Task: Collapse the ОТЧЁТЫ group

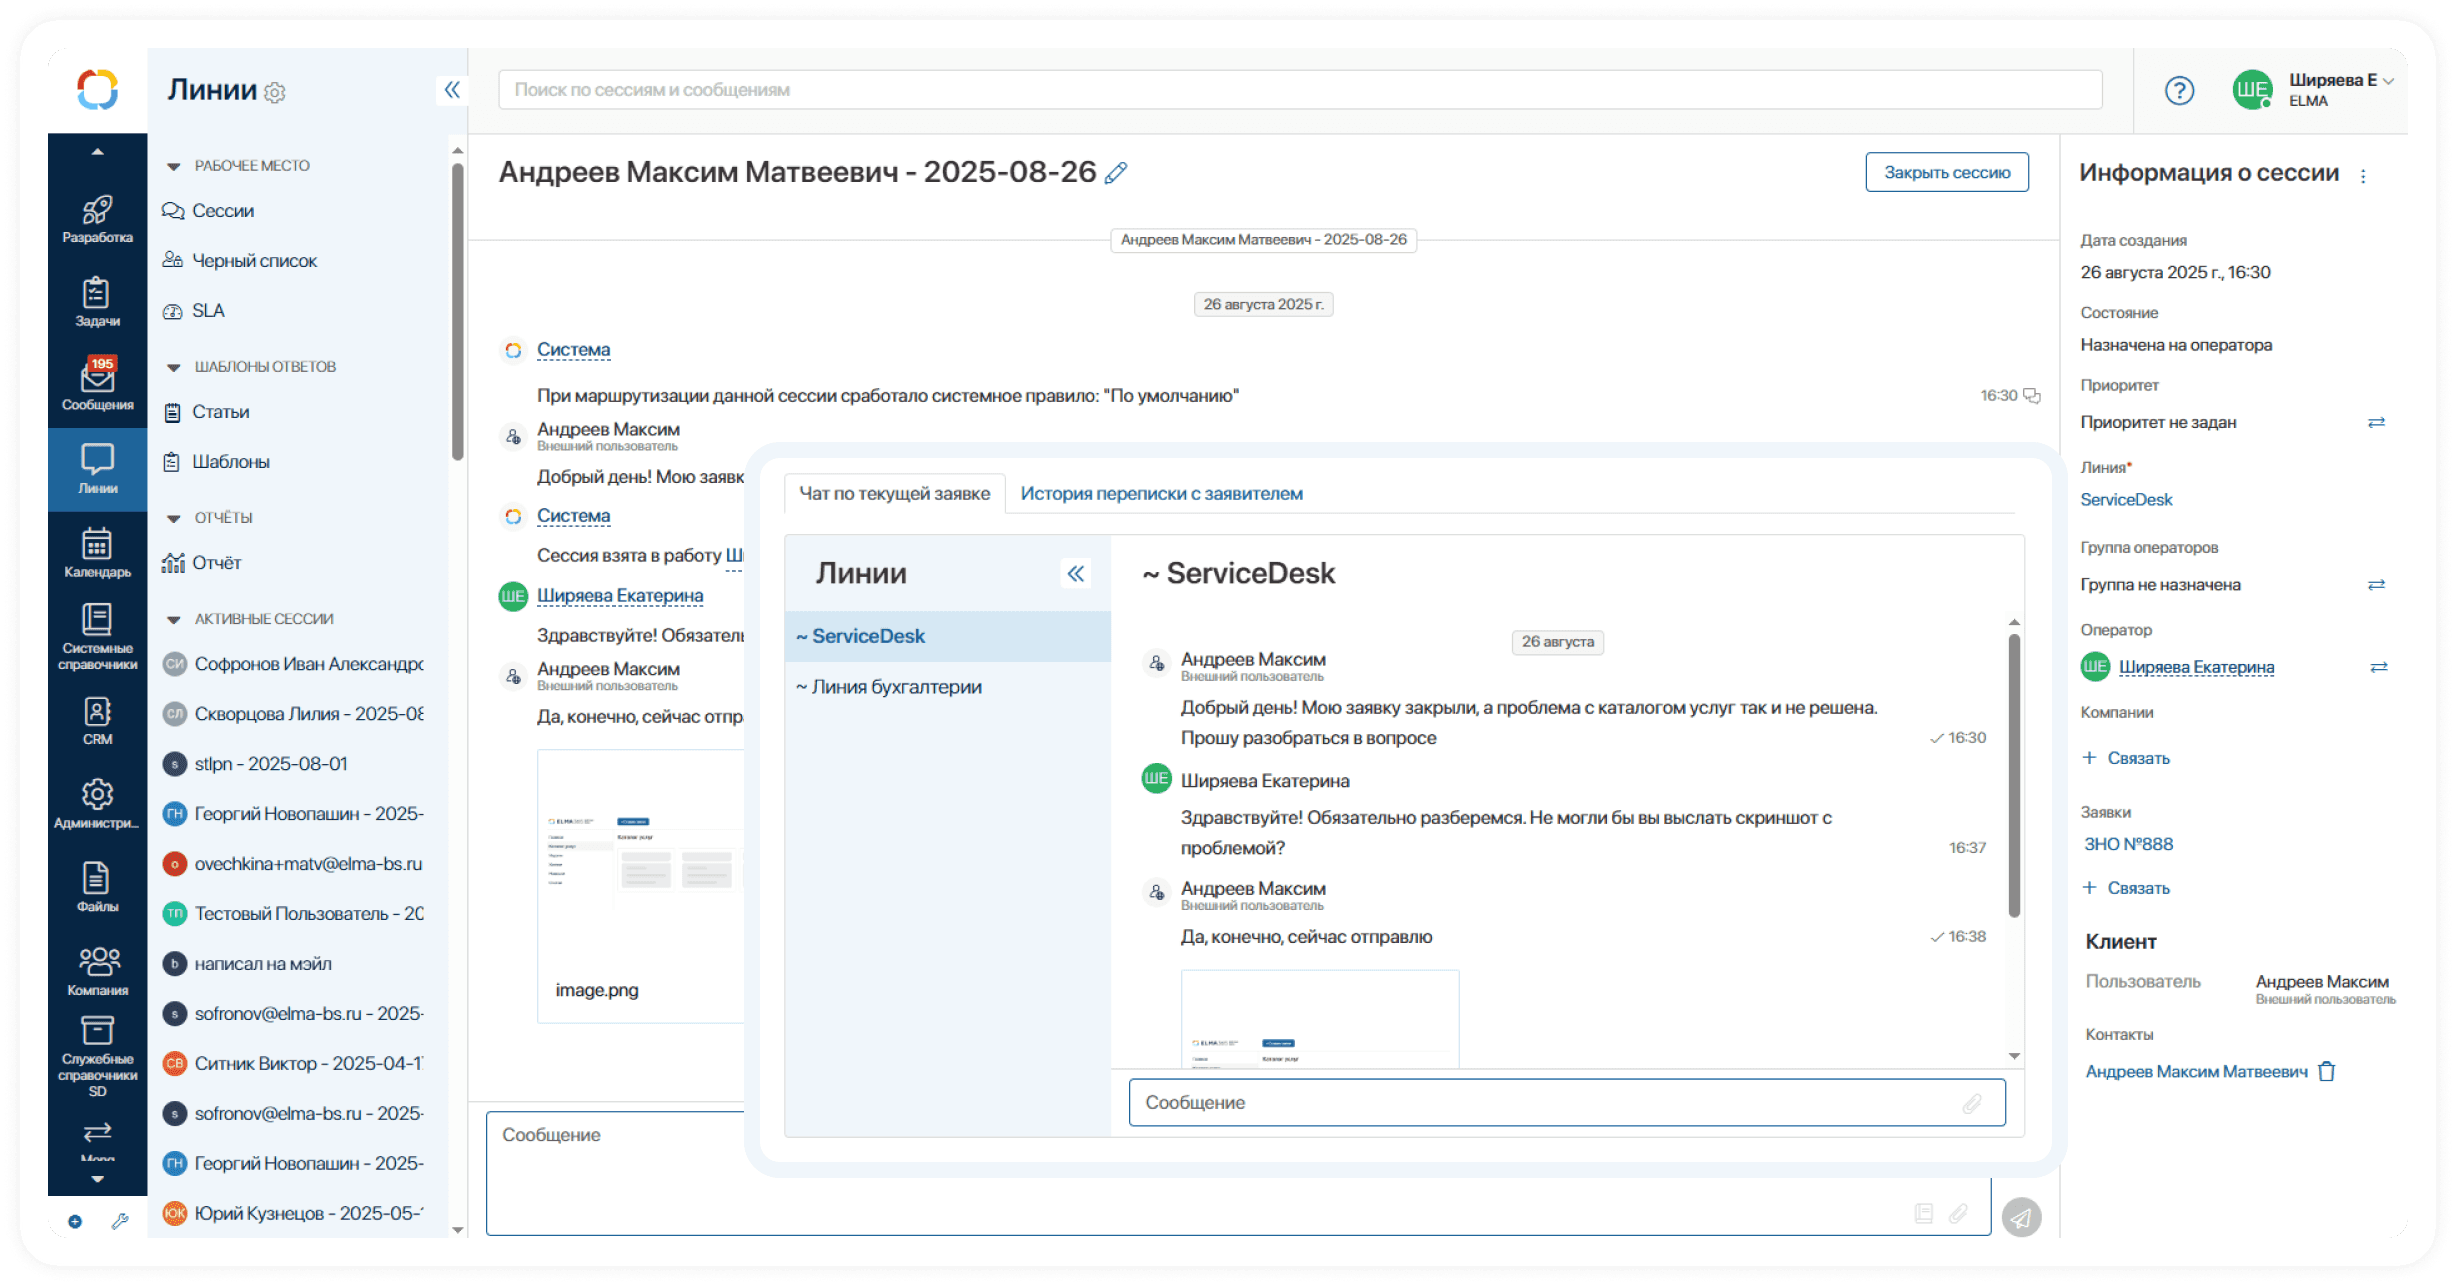Action: [x=173, y=518]
